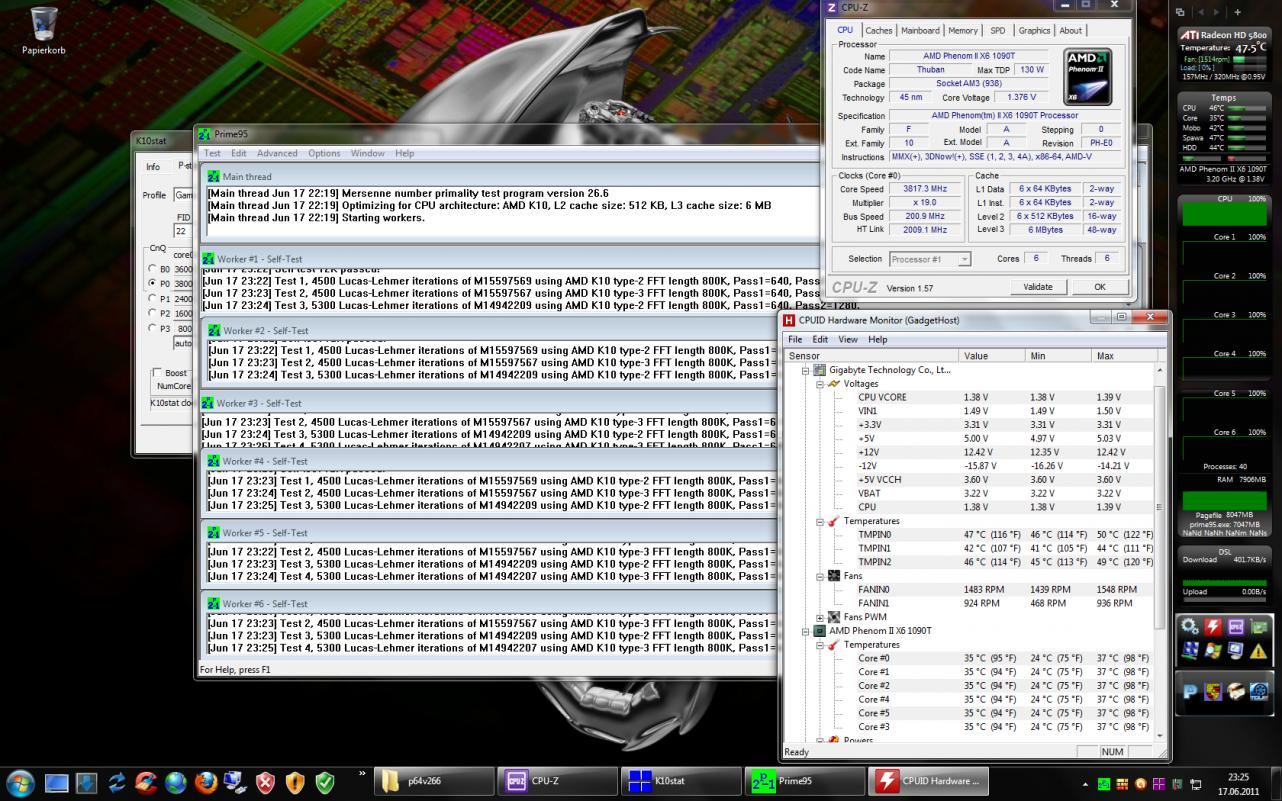1282x801 pixels.
Task: Expand the Fans PWM tree node
Action: tap(820, 617)
